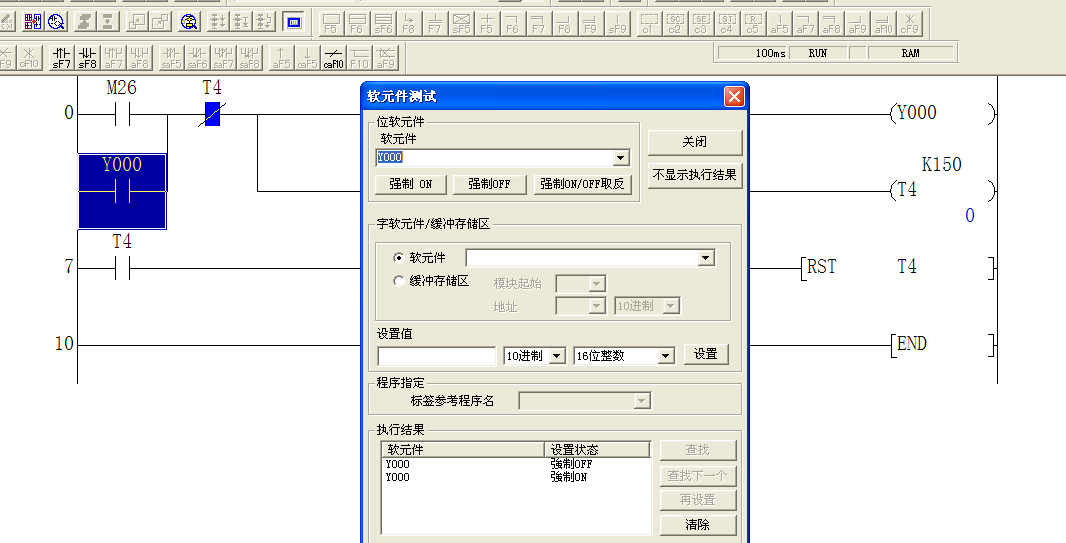This screenshot has width=1066, height=543.
Task: Click the caF10 invert operation result icon
Action: [334, 55]
